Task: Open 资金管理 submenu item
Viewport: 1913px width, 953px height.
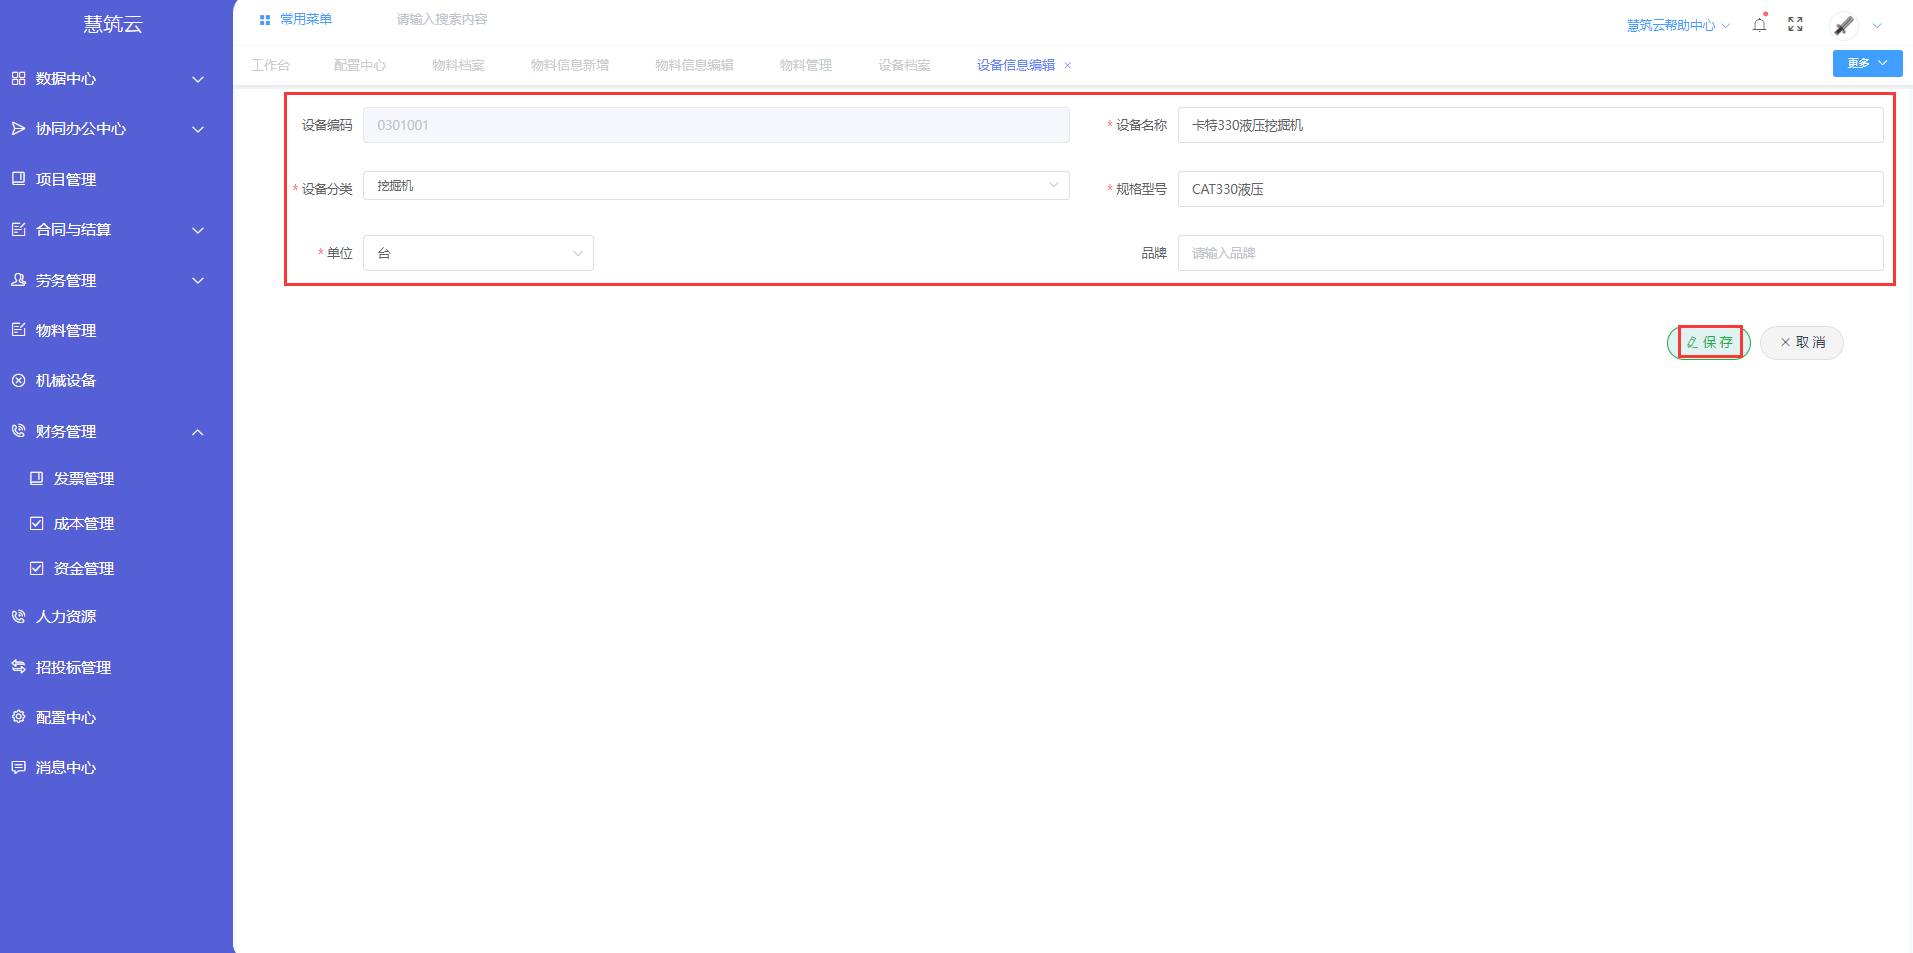Action: (x=84, y=568)
